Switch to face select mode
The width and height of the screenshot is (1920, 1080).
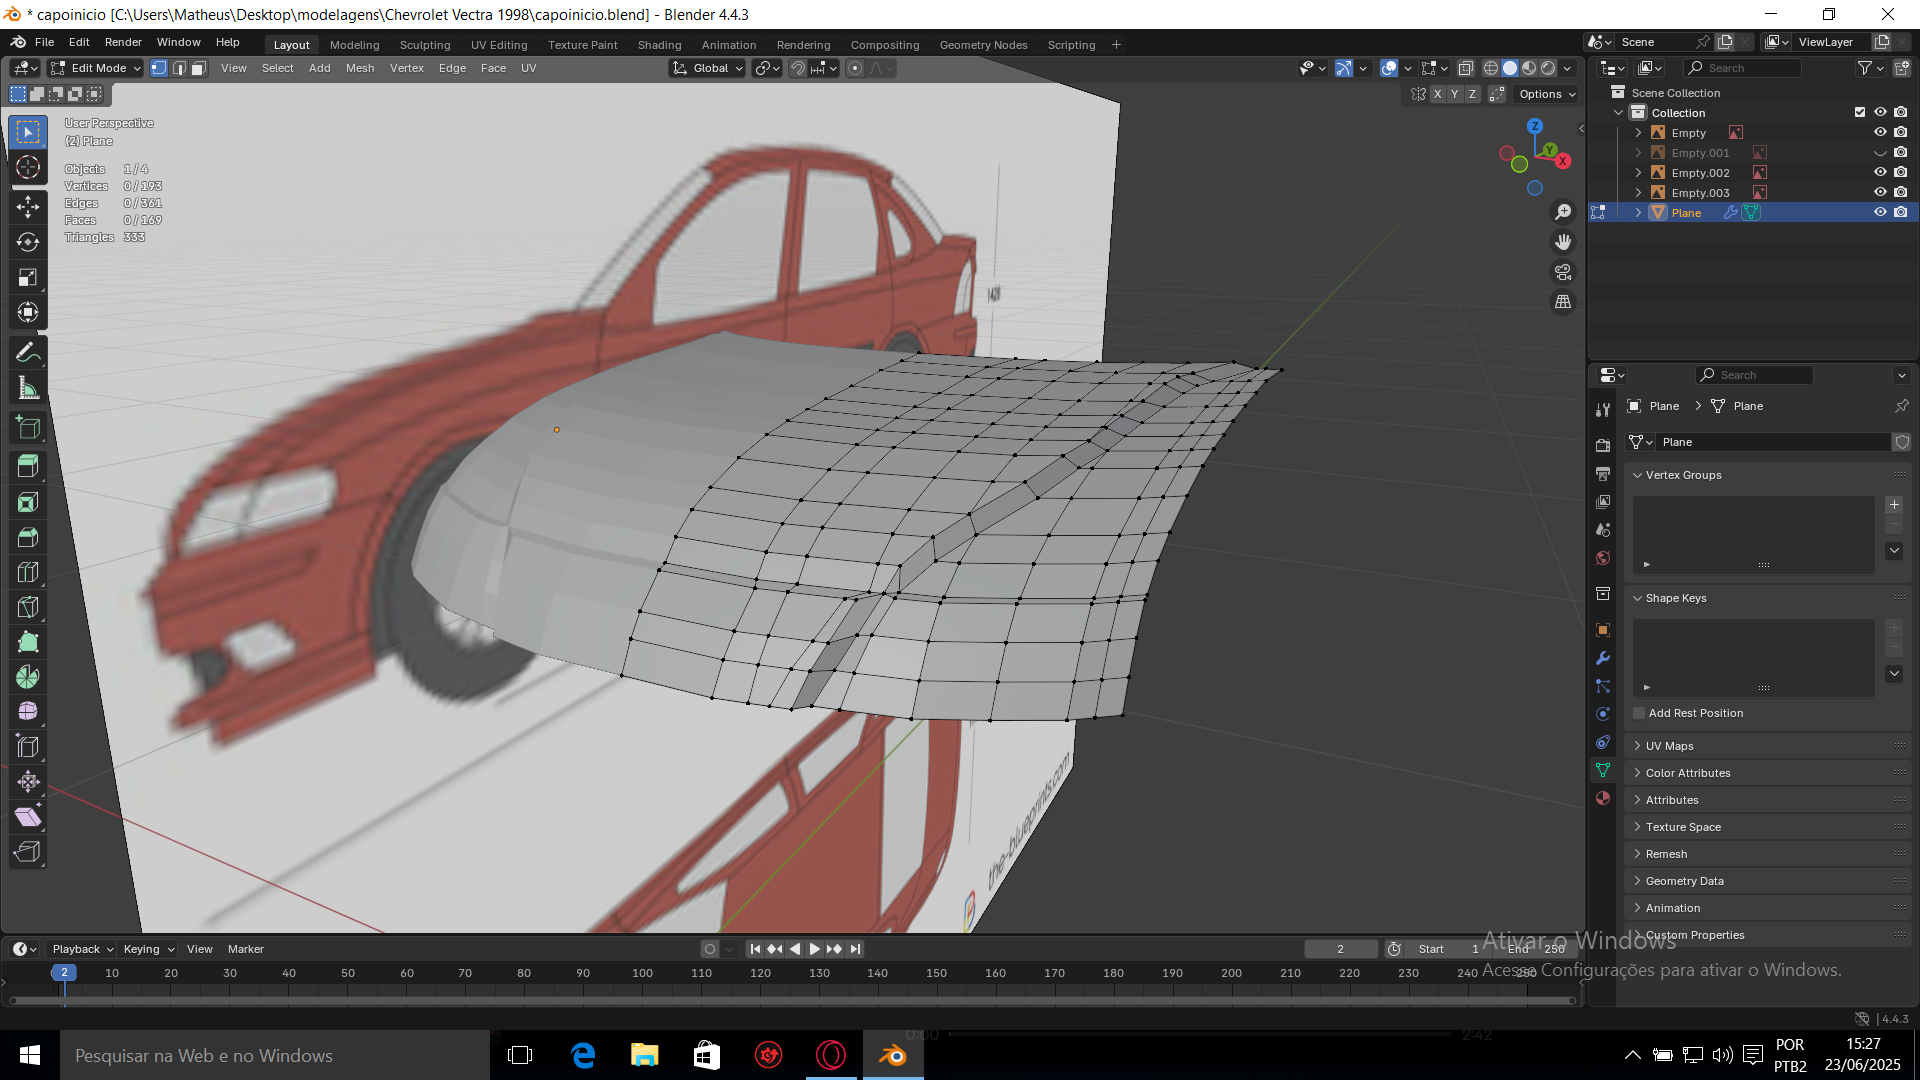199,68
